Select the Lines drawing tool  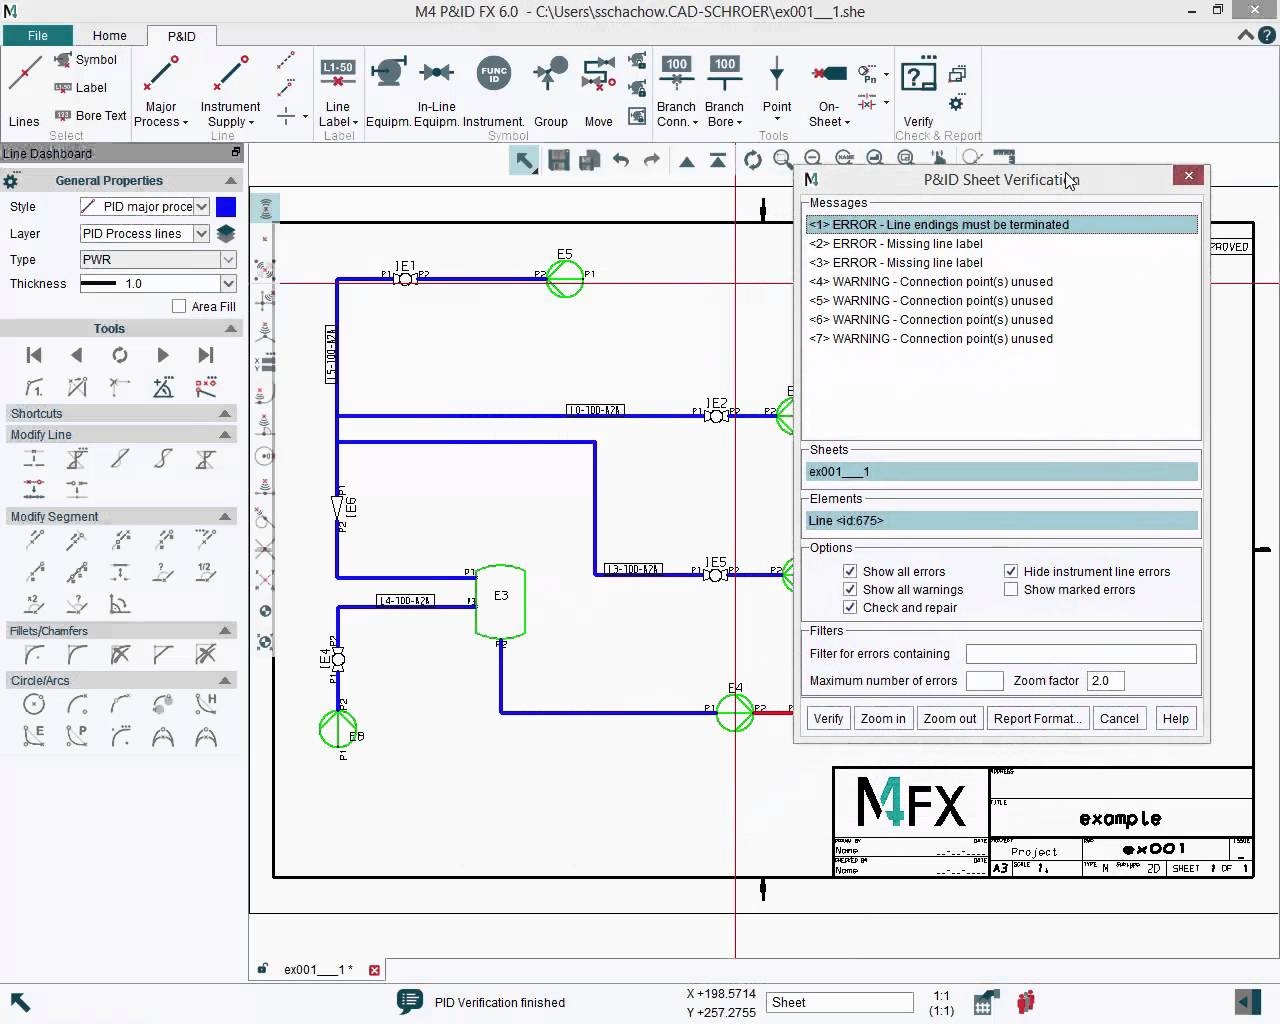(x=24, y=92)
